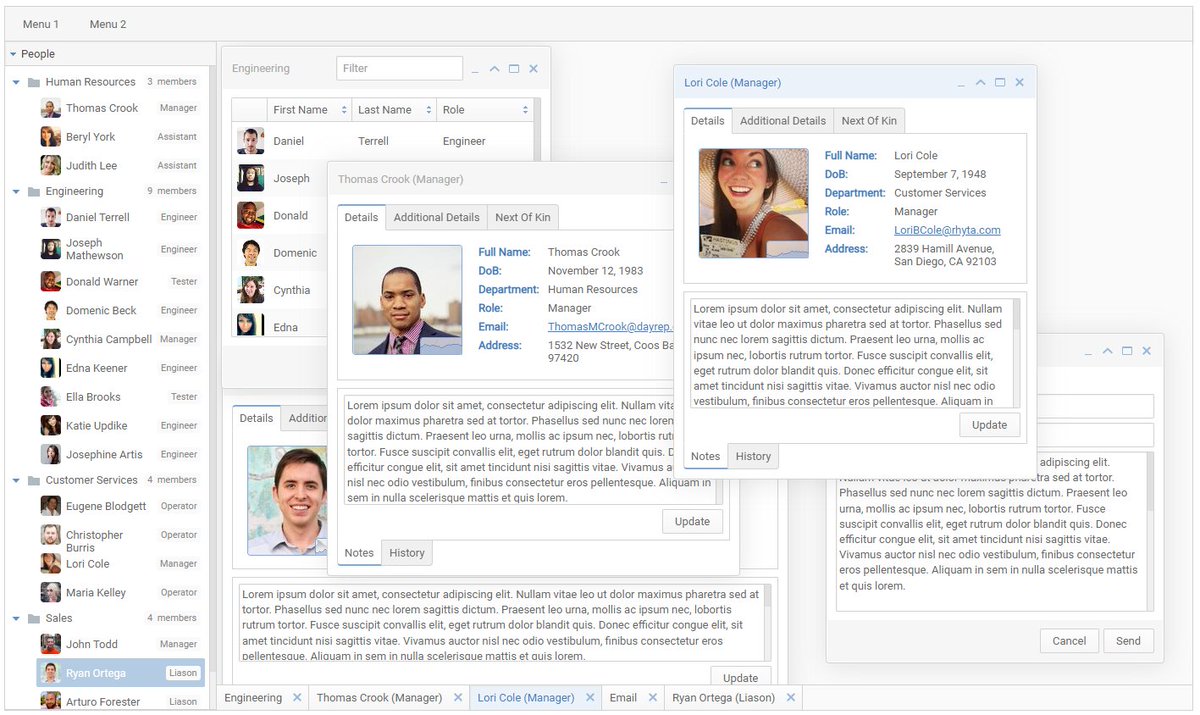Click the Filter input in Engineering window

coord(400,68)
